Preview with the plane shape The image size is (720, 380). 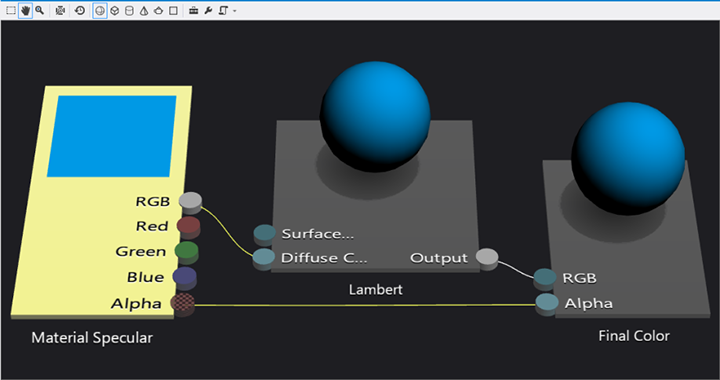[173, 10]
